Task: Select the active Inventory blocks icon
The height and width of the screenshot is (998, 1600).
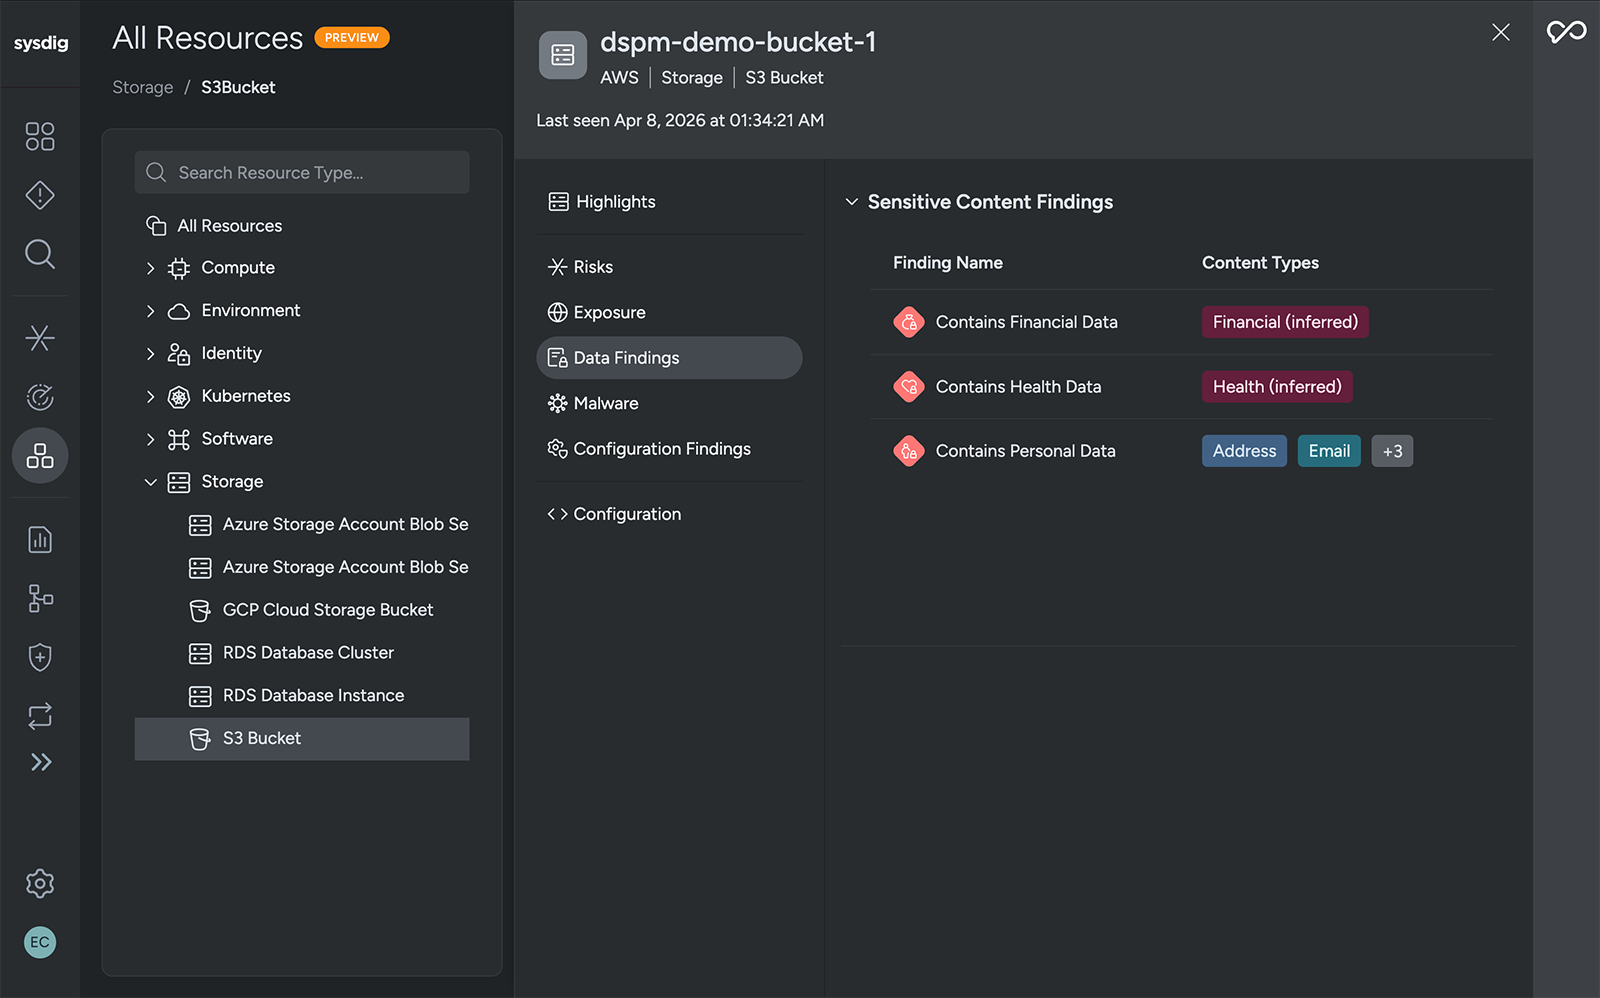Action: click(40, 456)
